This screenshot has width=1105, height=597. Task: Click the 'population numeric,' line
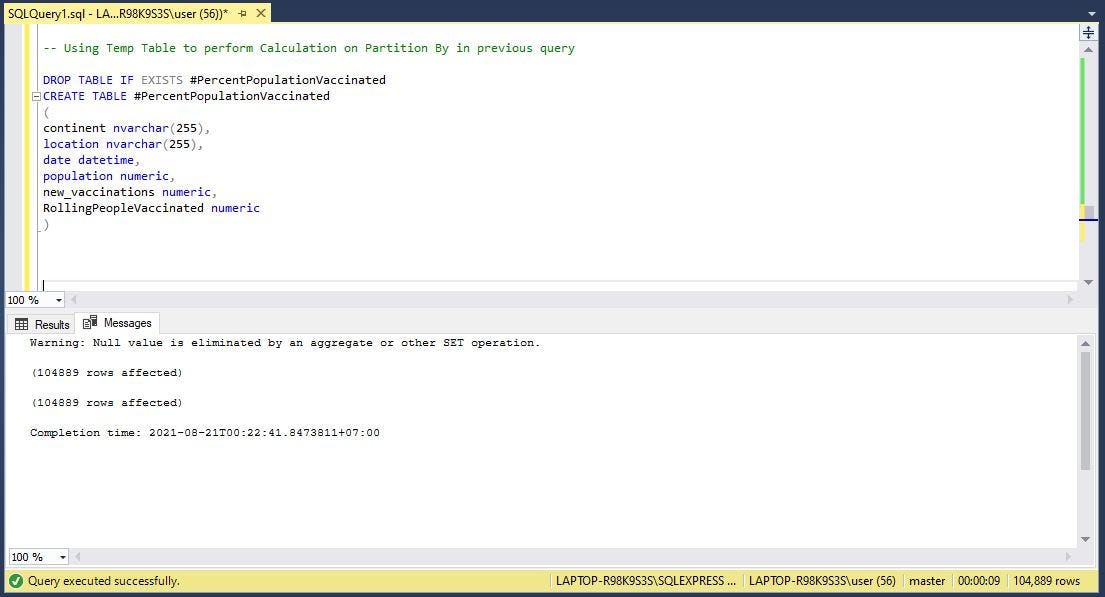[109, 176]
